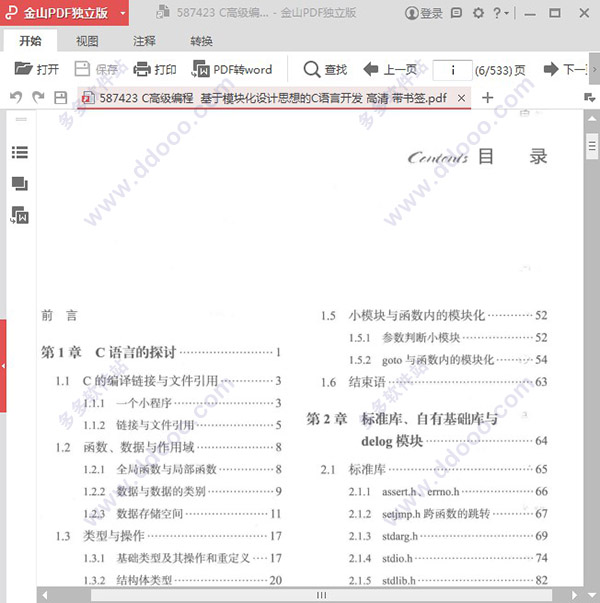Switch to the 注释 tab
Screen dimensions: 600x603
(x=144, y=41)
